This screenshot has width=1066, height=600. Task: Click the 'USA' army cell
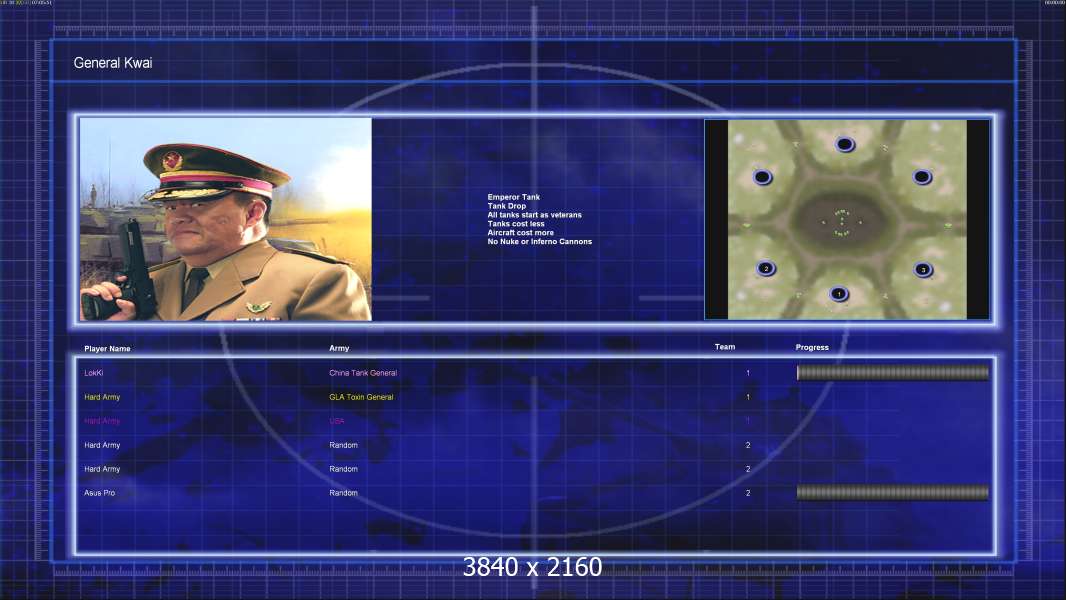tap(337, 421)
